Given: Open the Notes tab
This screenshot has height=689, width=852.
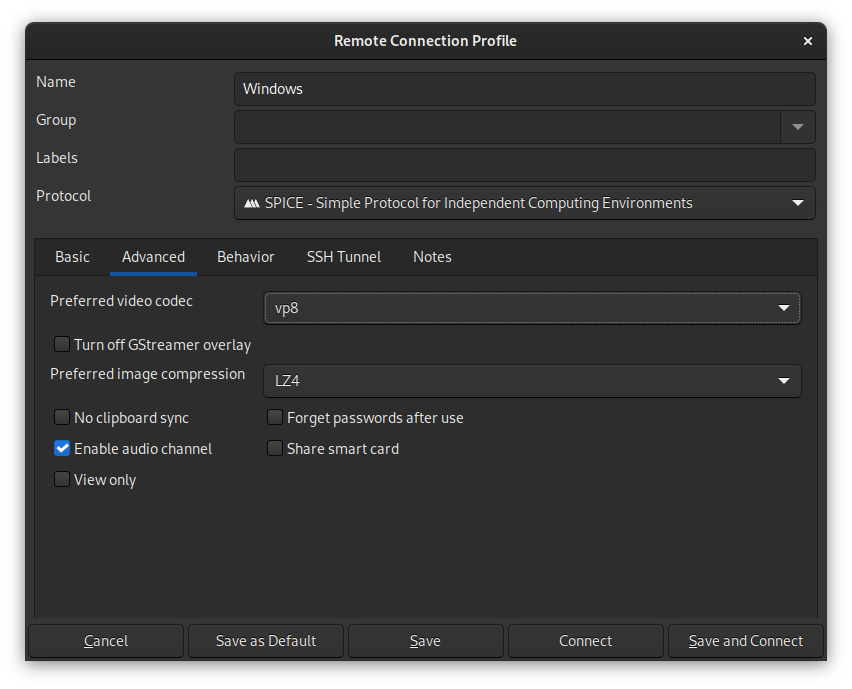Looking at the screenshot, I should coord(432,257).
